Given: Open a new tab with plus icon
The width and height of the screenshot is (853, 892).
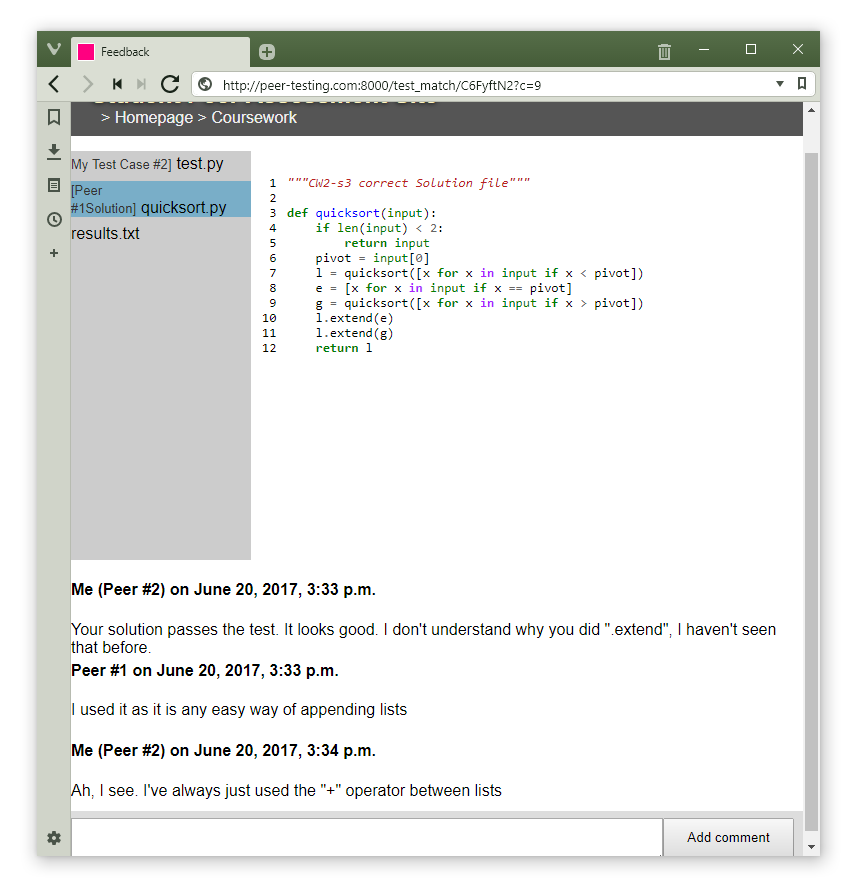Looking at the screenshot, I should 267,52.
